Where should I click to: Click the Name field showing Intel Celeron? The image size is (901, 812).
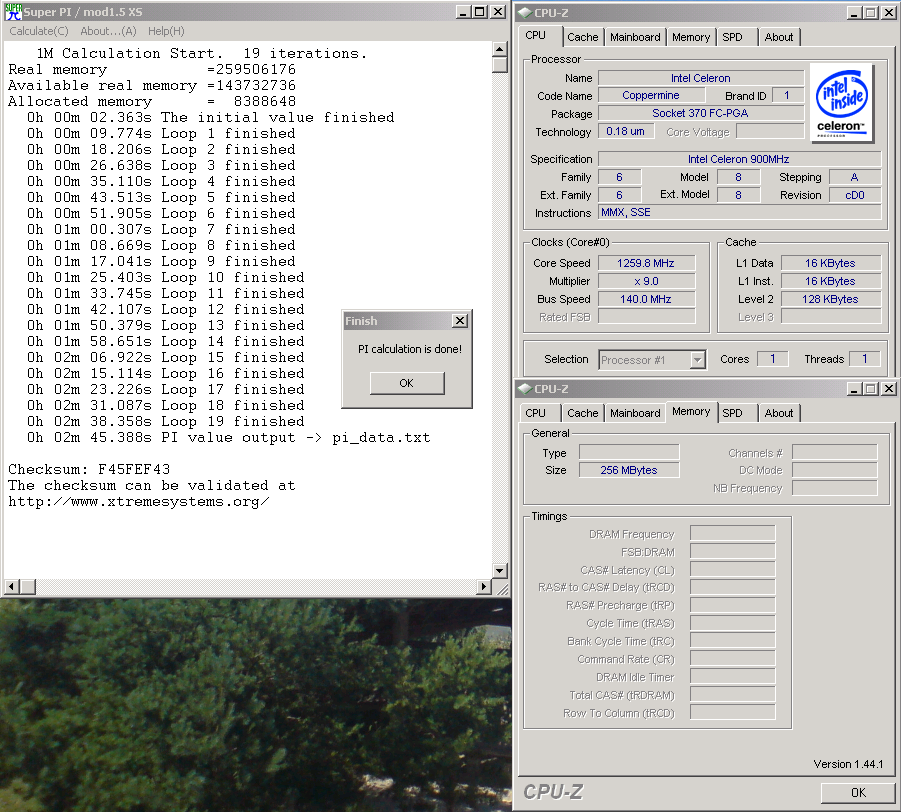tap(700, 78)
